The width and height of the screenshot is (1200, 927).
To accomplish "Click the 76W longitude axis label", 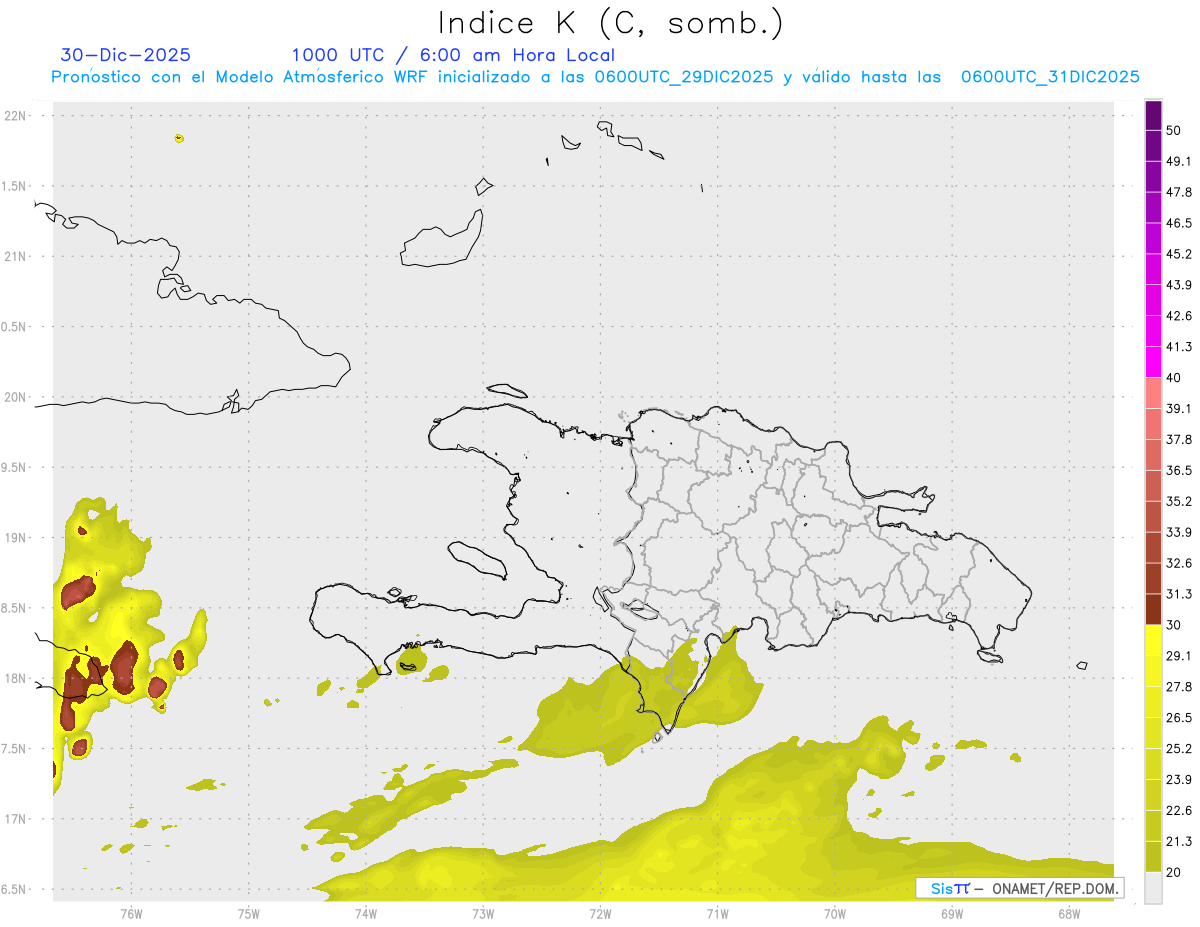I will 131,914.
